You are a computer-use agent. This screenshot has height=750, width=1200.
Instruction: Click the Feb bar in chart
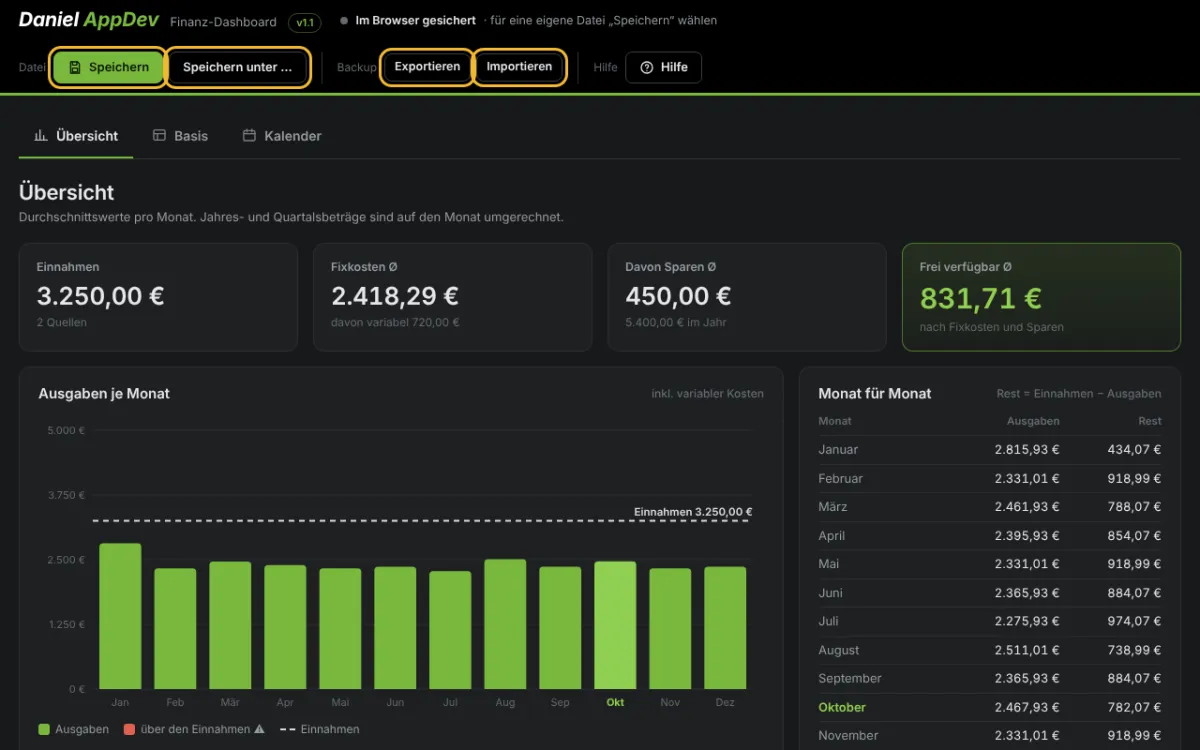(x=175, y=629)
